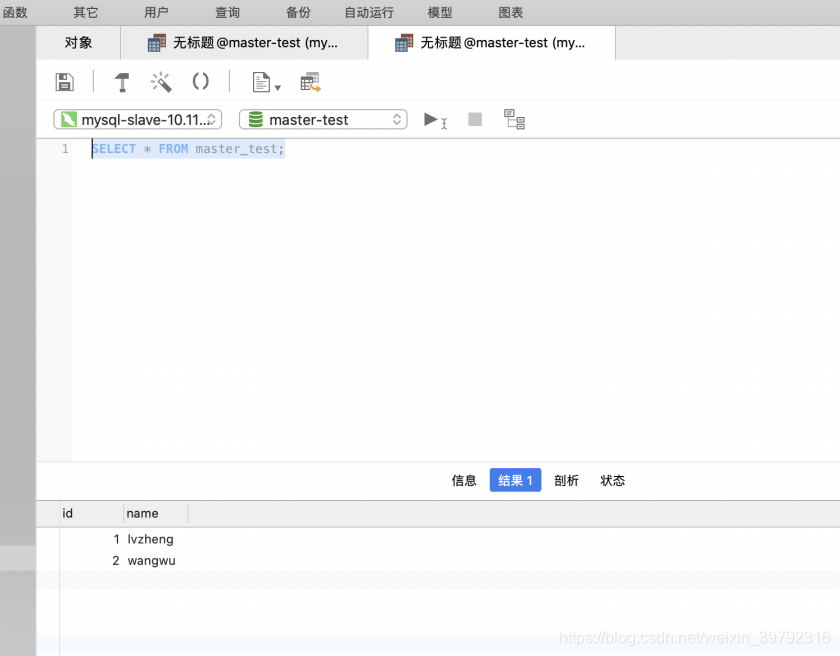840x656 pixels.
Task: Click the 自动运行 toolbar item
Action: point(369,12)
